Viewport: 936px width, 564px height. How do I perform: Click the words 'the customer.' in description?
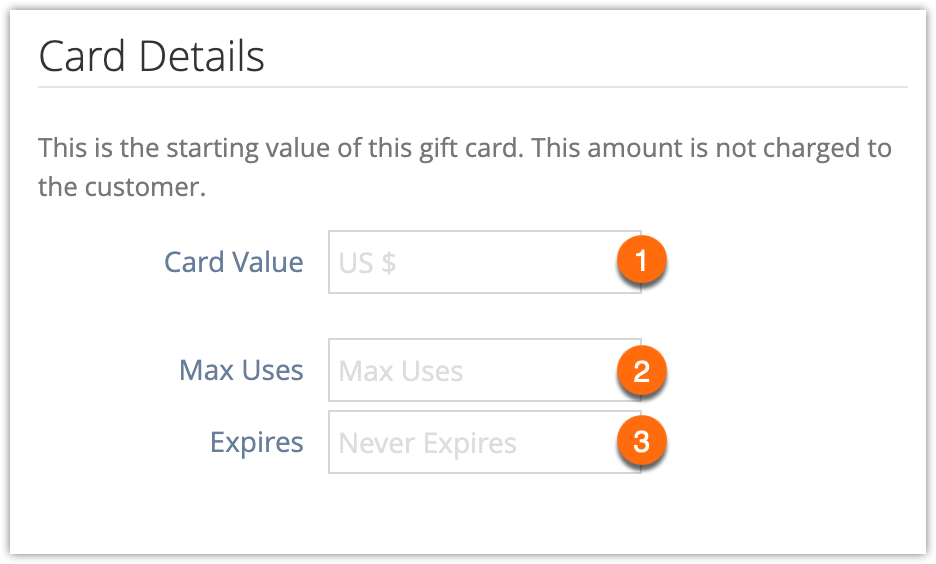click(122, 187)
